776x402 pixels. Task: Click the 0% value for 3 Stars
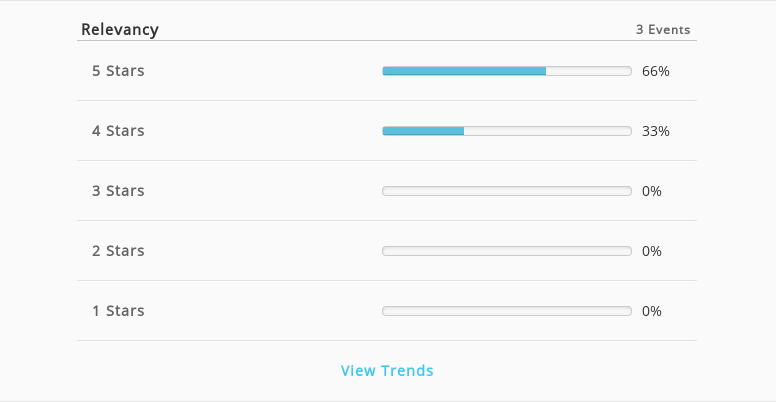(x=652, y=191)
